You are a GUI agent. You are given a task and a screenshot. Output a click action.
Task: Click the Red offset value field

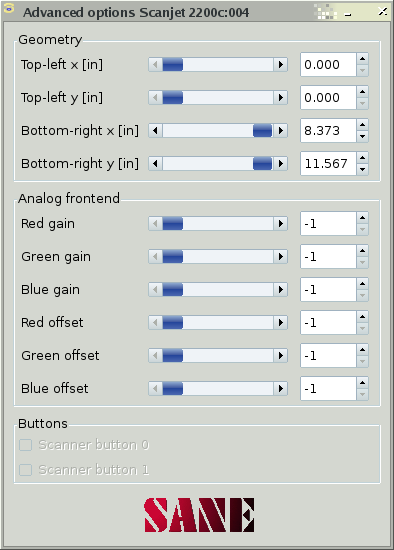tap(328, 323)
